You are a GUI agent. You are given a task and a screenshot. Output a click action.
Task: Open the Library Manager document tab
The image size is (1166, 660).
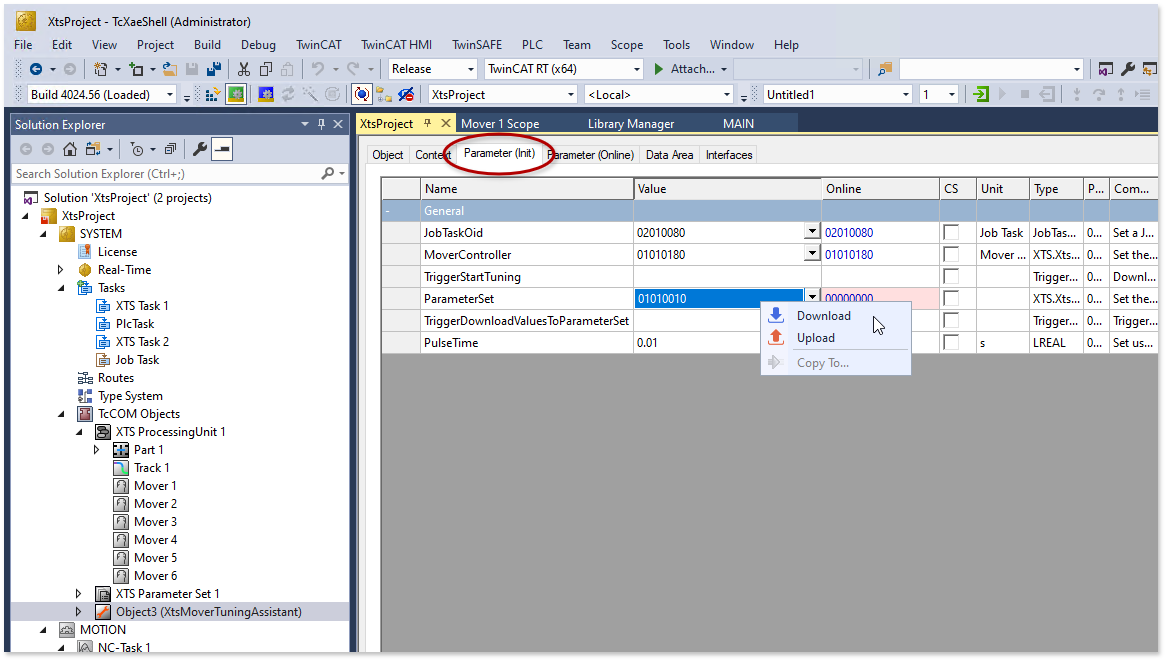click(x=631, y=124)
